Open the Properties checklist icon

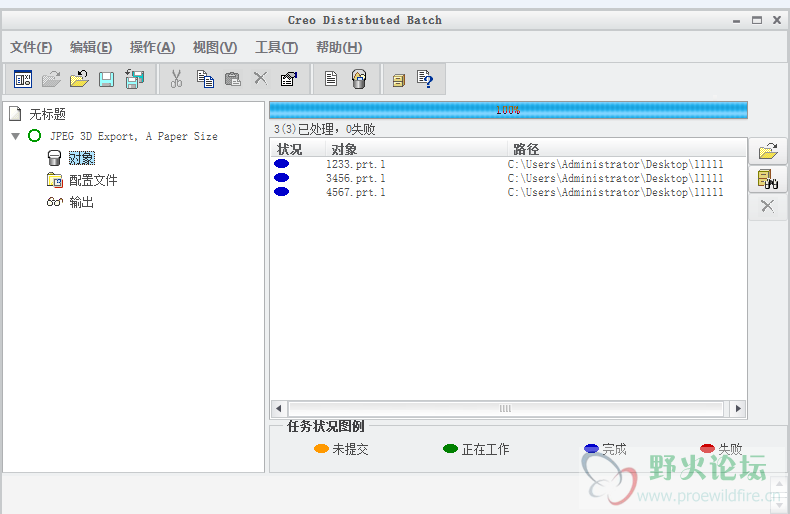[289, 79]
